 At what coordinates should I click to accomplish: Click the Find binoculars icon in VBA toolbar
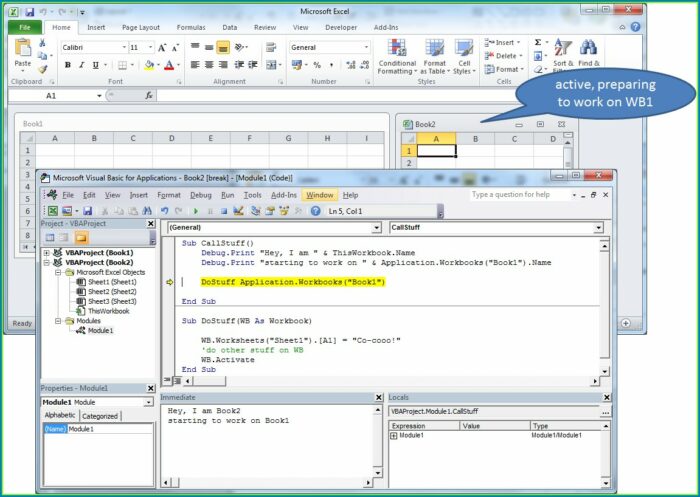coord(147,211)
